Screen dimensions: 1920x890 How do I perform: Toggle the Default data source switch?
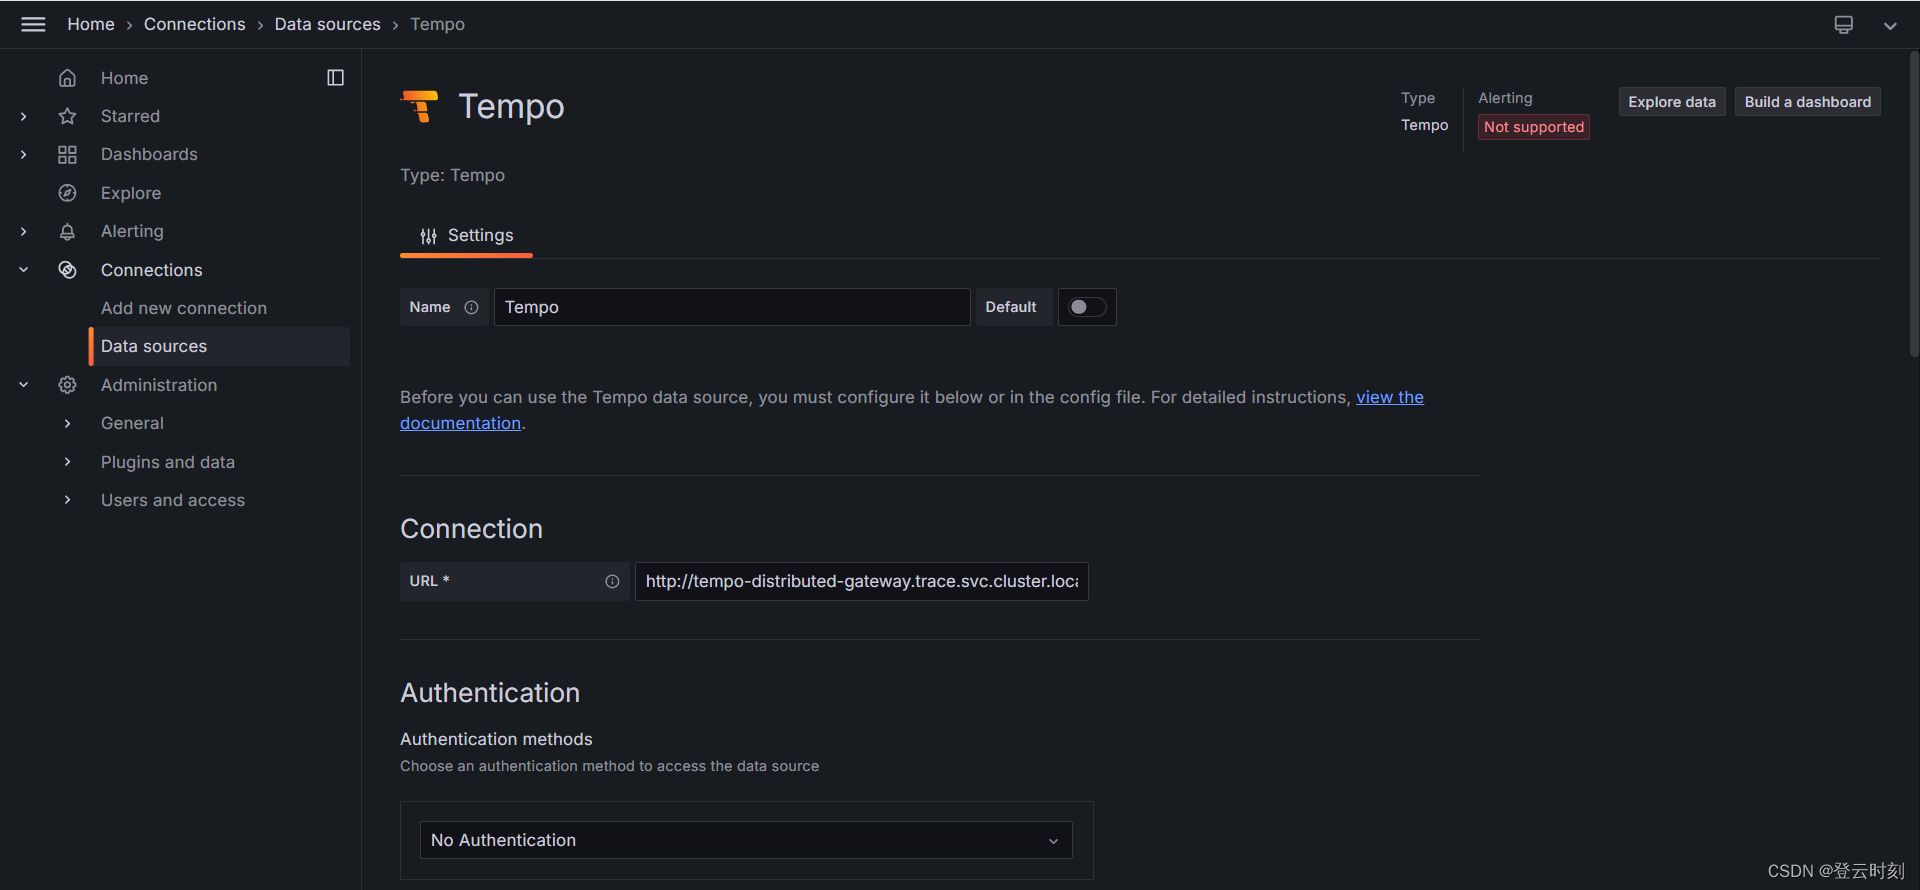coord(1087,307)
